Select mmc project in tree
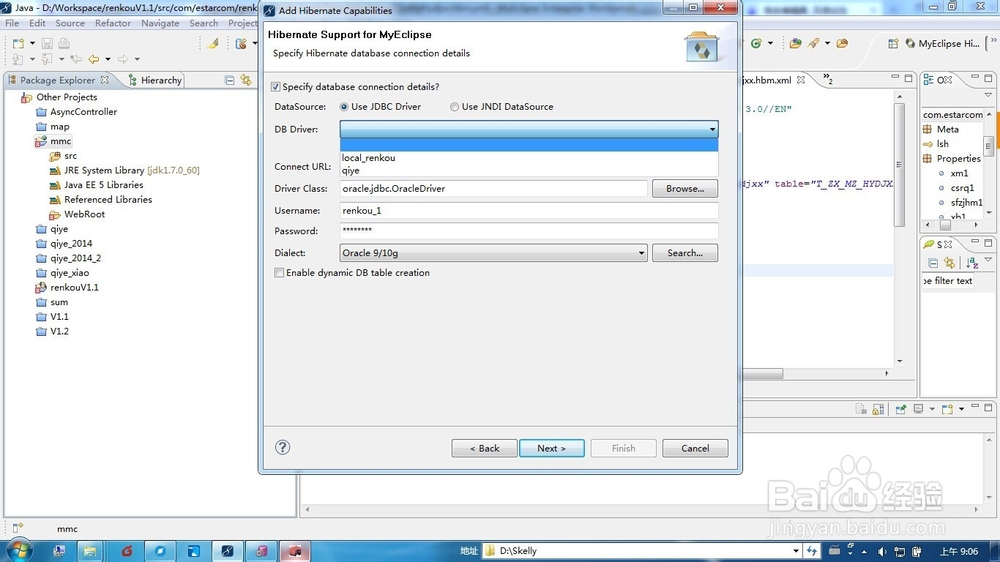The width and height of the screenshot is (1000, 562). coord(61,141)
